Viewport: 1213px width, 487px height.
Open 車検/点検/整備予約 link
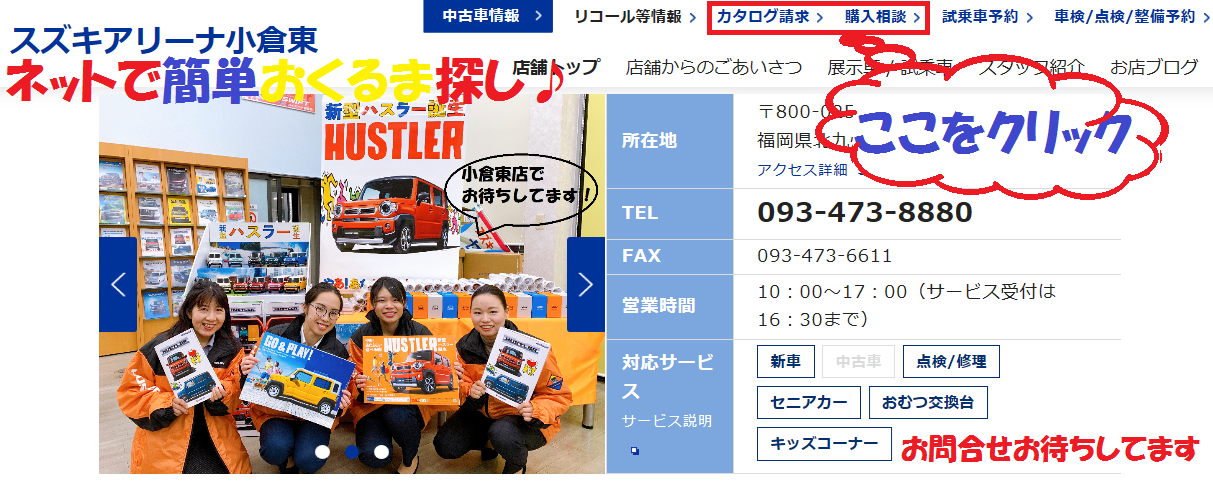pos(1133,17)
